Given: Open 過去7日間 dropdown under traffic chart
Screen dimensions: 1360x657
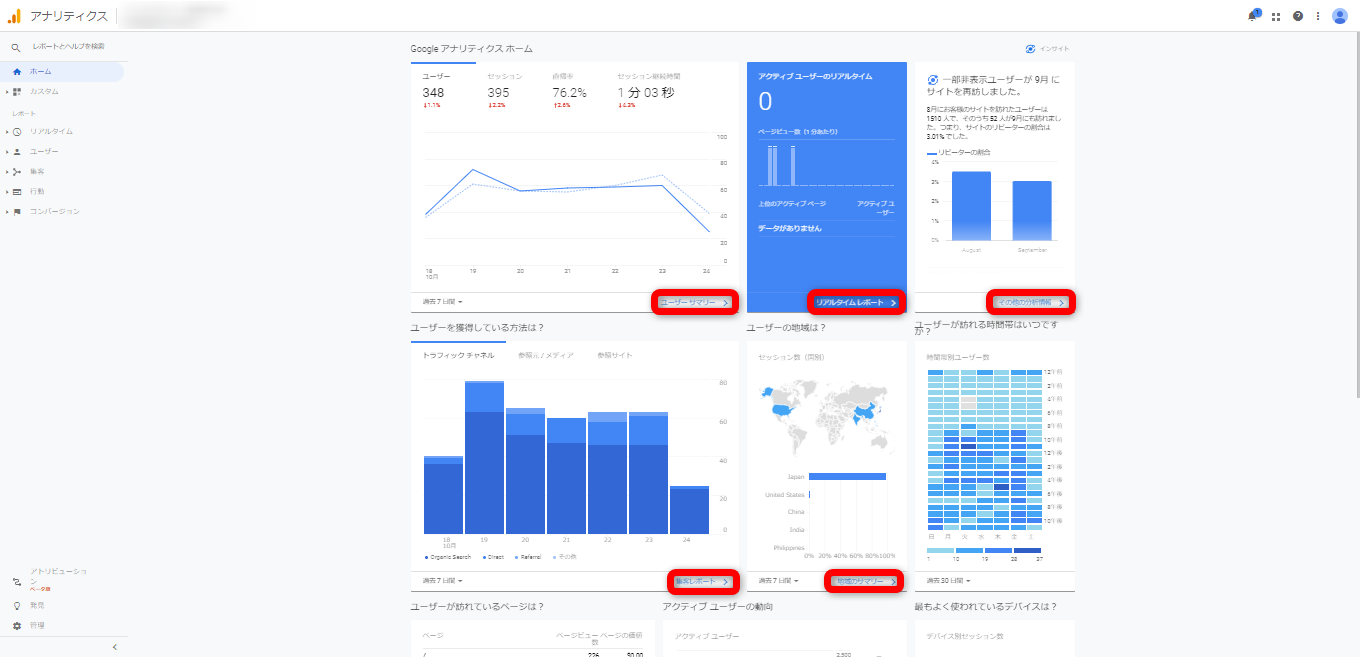Looking at the screenshot, I should click(442, 580).
